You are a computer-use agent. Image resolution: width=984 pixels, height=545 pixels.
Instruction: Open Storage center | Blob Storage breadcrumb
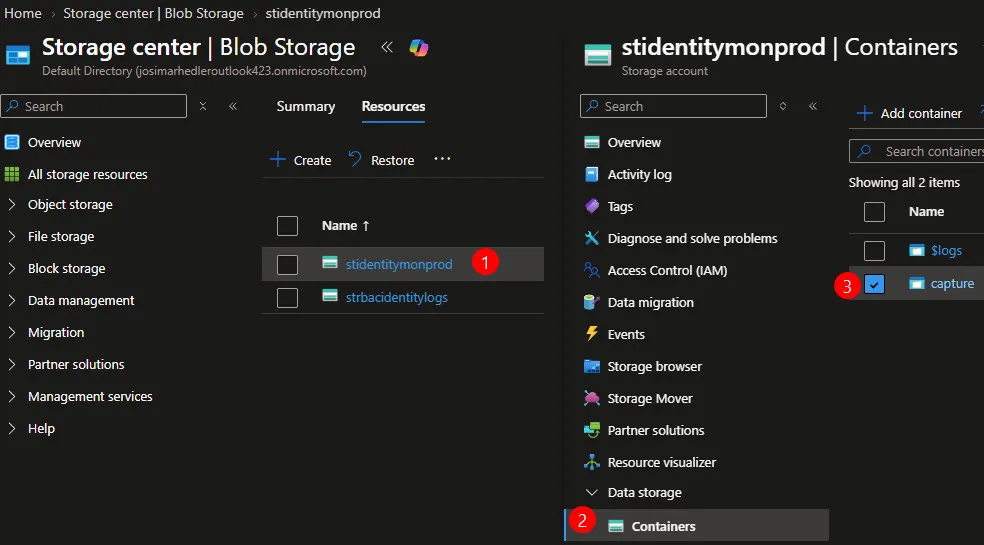click(x=153, y=13)
